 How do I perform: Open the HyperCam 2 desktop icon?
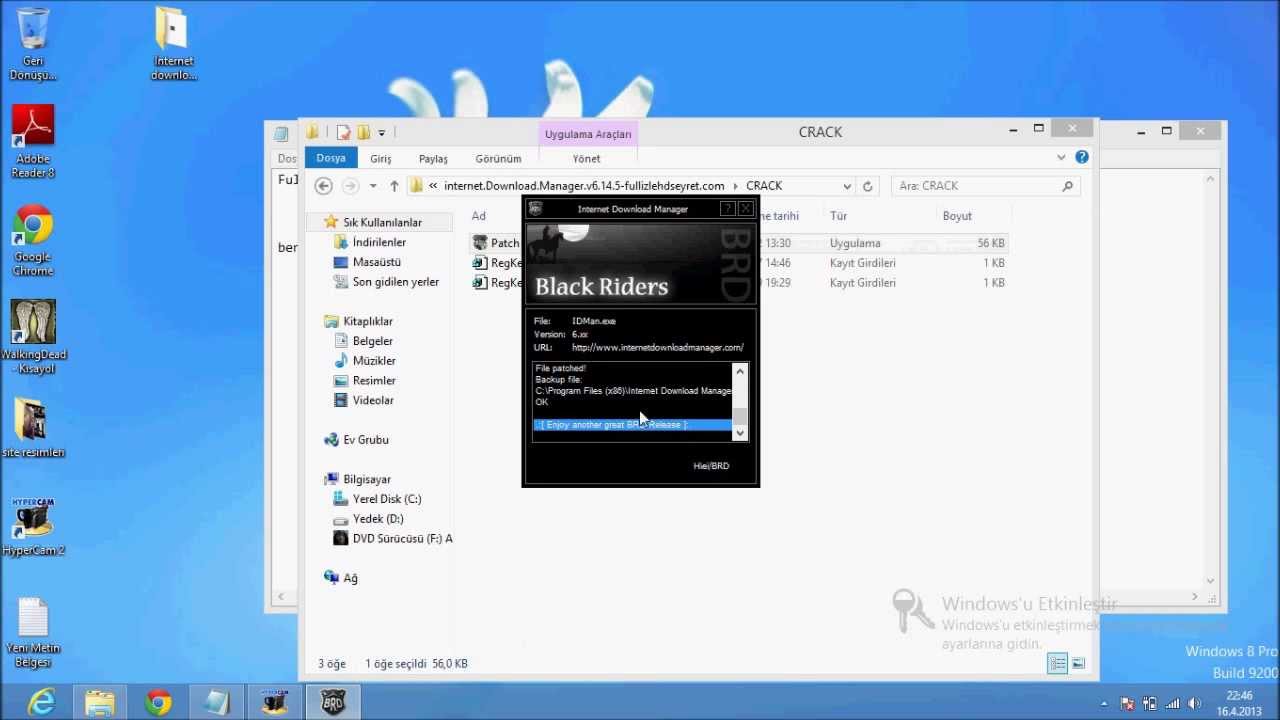33,527
